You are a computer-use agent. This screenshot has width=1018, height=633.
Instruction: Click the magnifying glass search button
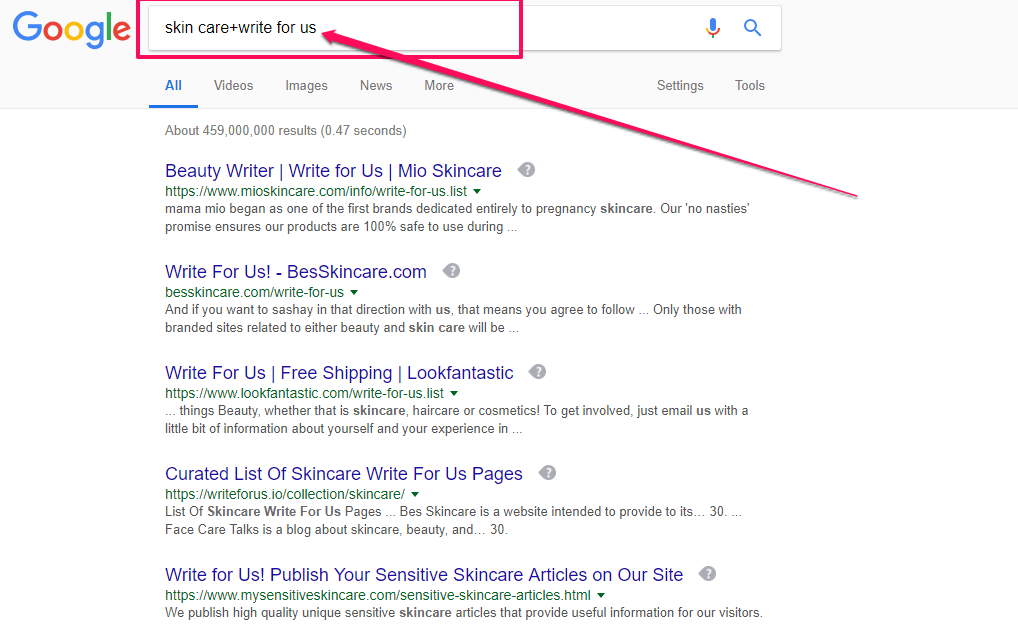752,27
